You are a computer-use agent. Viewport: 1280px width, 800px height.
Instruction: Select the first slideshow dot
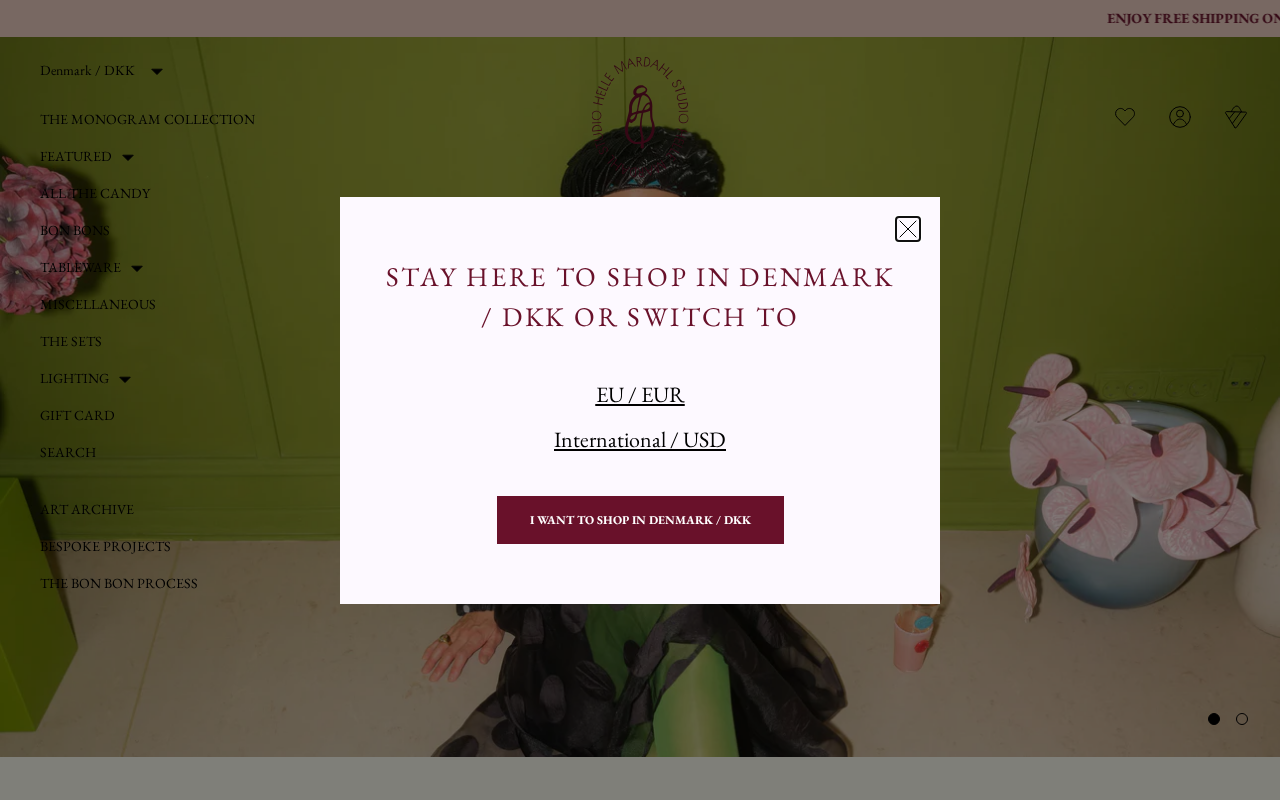[1214, 719]
